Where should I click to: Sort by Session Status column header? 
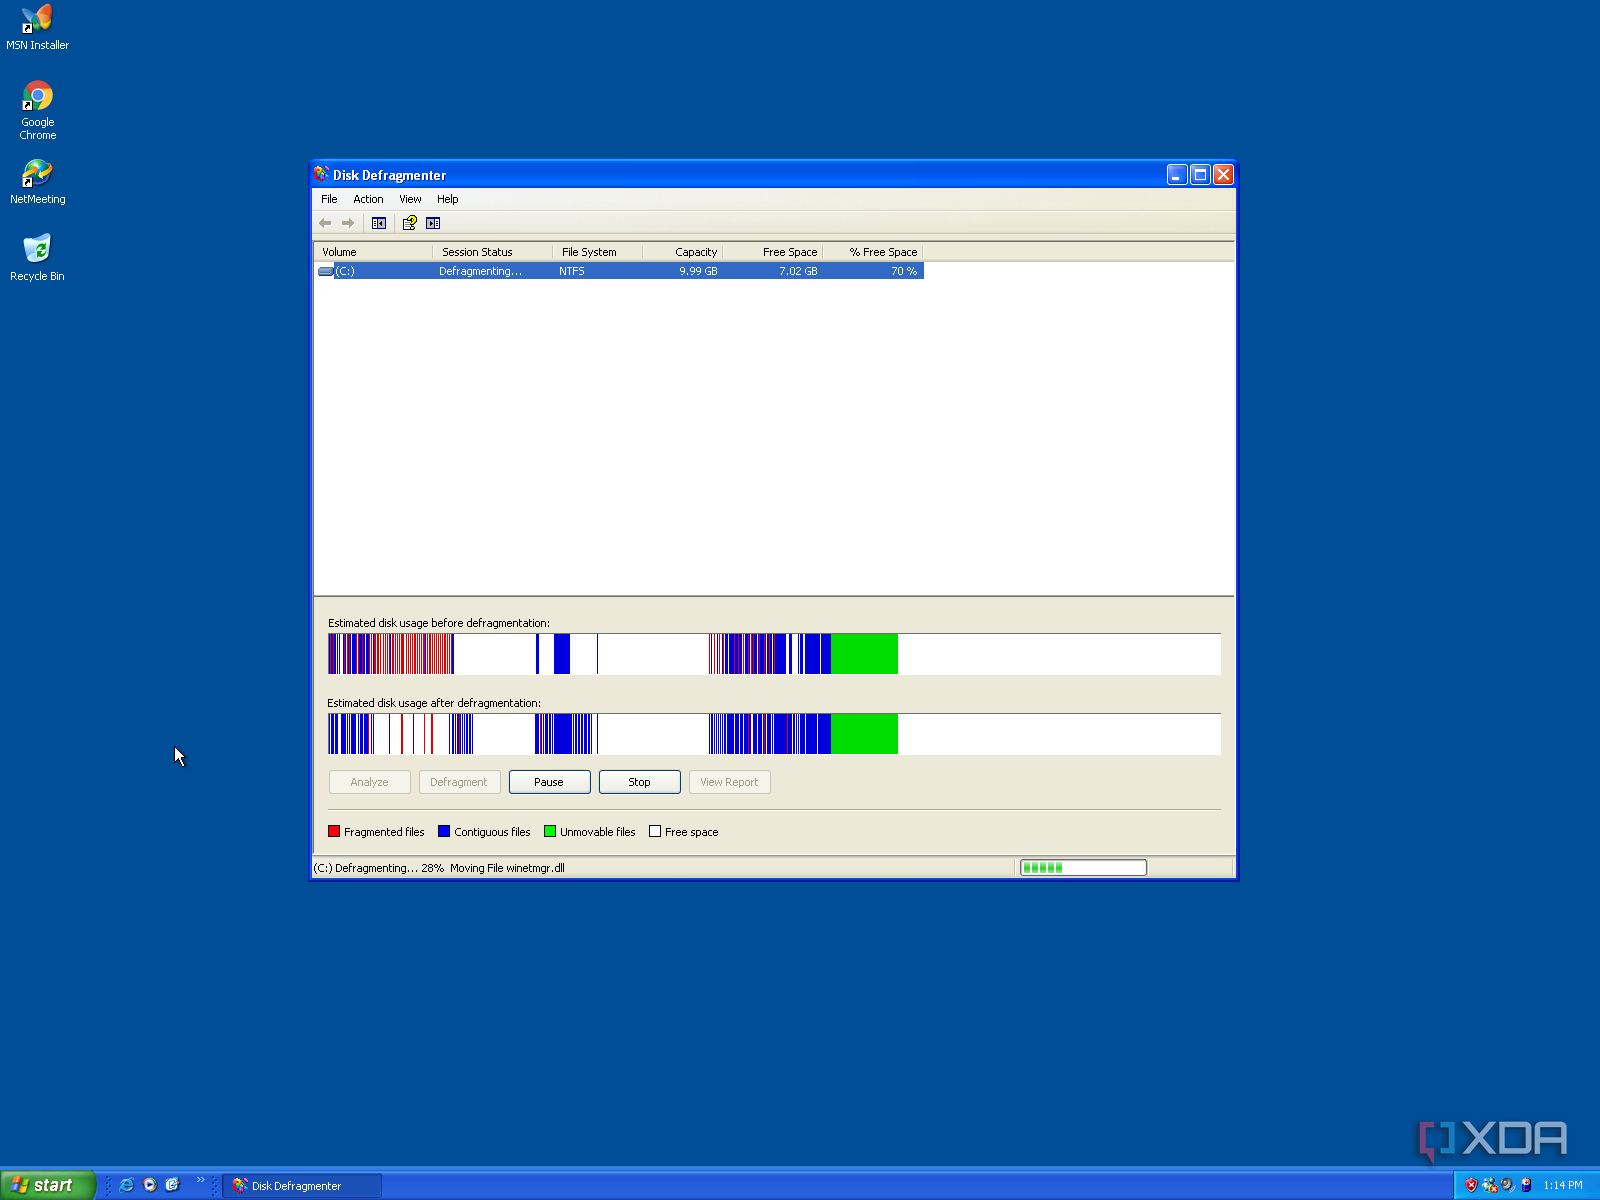(493, 252)
